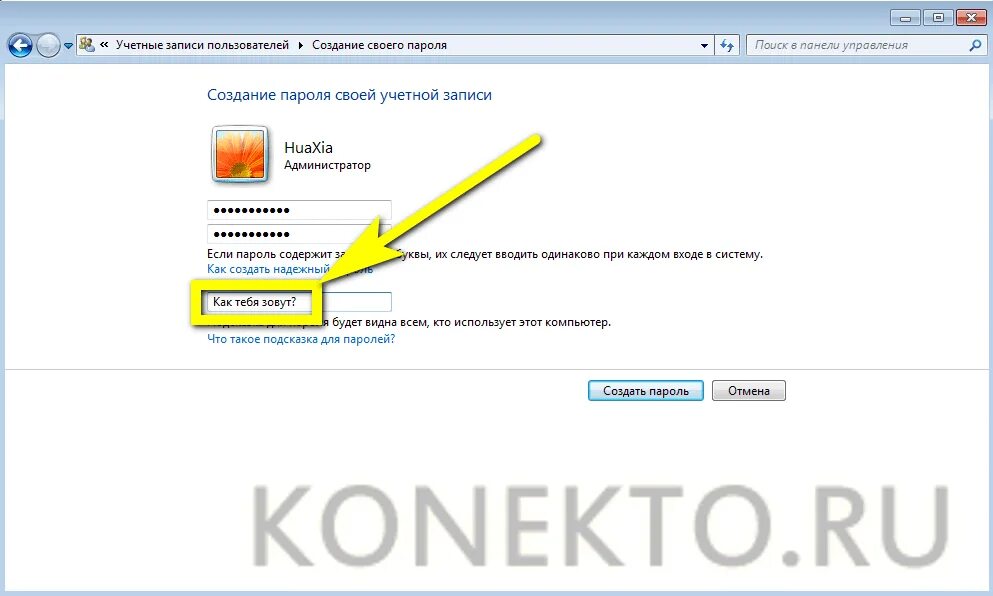Click the 'Отмена' button
Image resolution: width=993 pixels, height=596 pixels.
point(749,391)
